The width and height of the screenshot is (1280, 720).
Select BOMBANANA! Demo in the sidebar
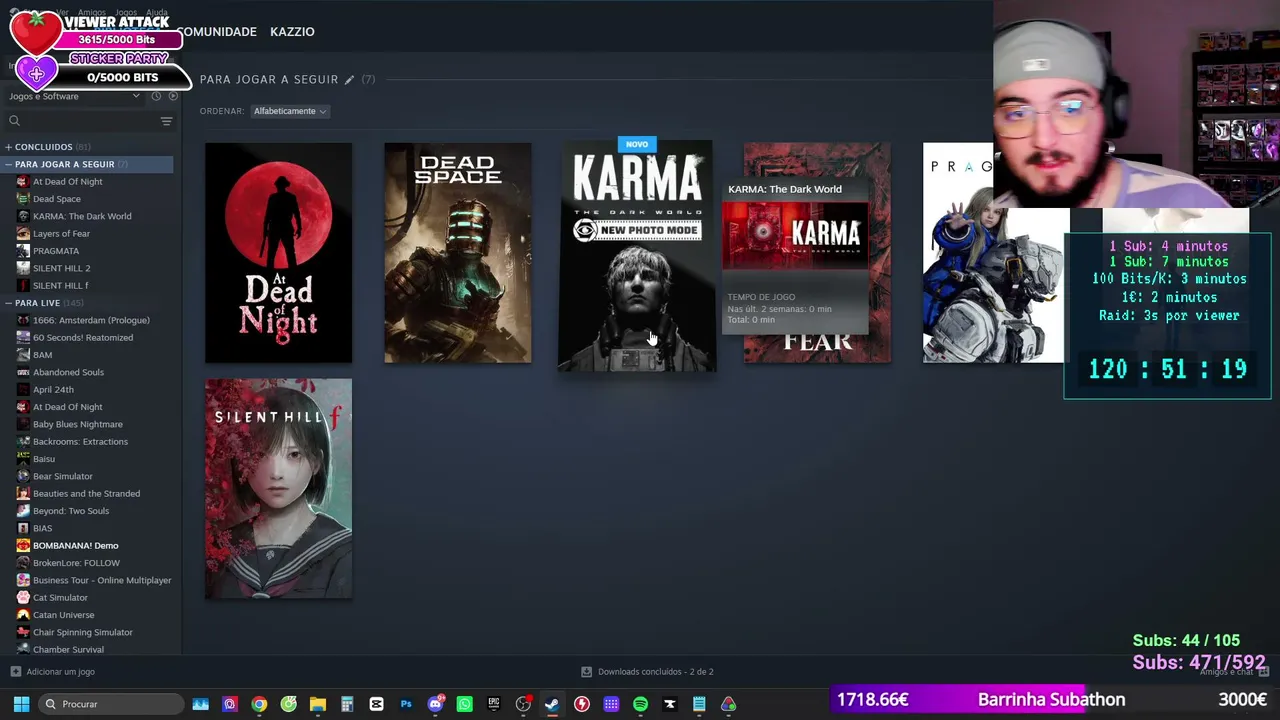[76, 546]
